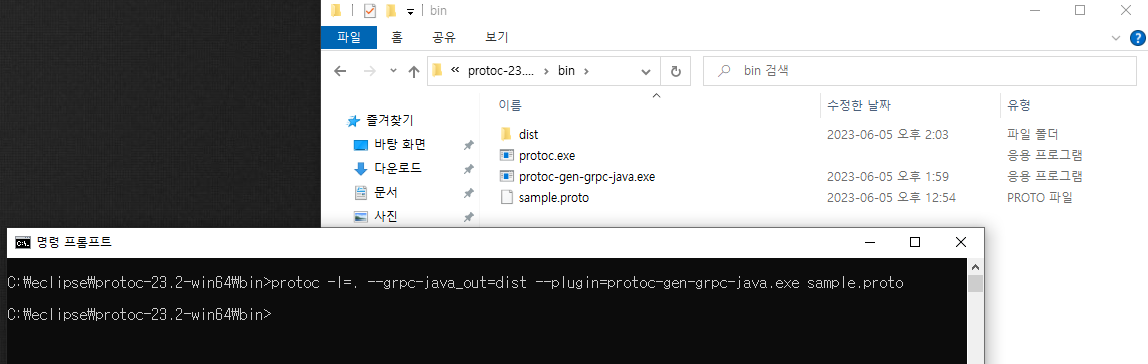Sort by the 이름 column header
Image resolution: width=1148 pixels, height=364 pixels.
tap(510, 105)
